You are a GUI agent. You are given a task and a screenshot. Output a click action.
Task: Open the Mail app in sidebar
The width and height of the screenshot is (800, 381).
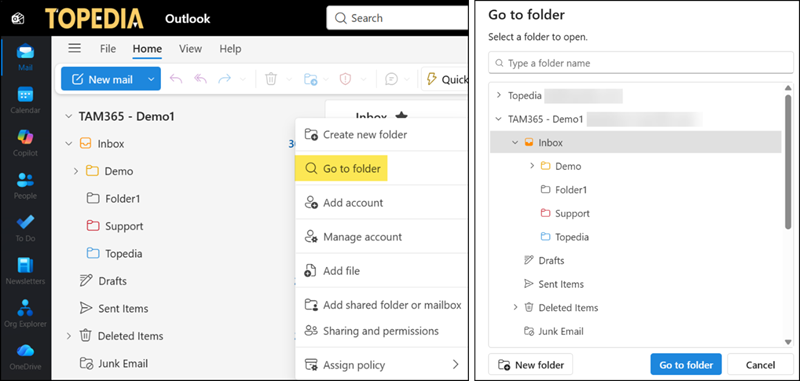tap(26, 56)
